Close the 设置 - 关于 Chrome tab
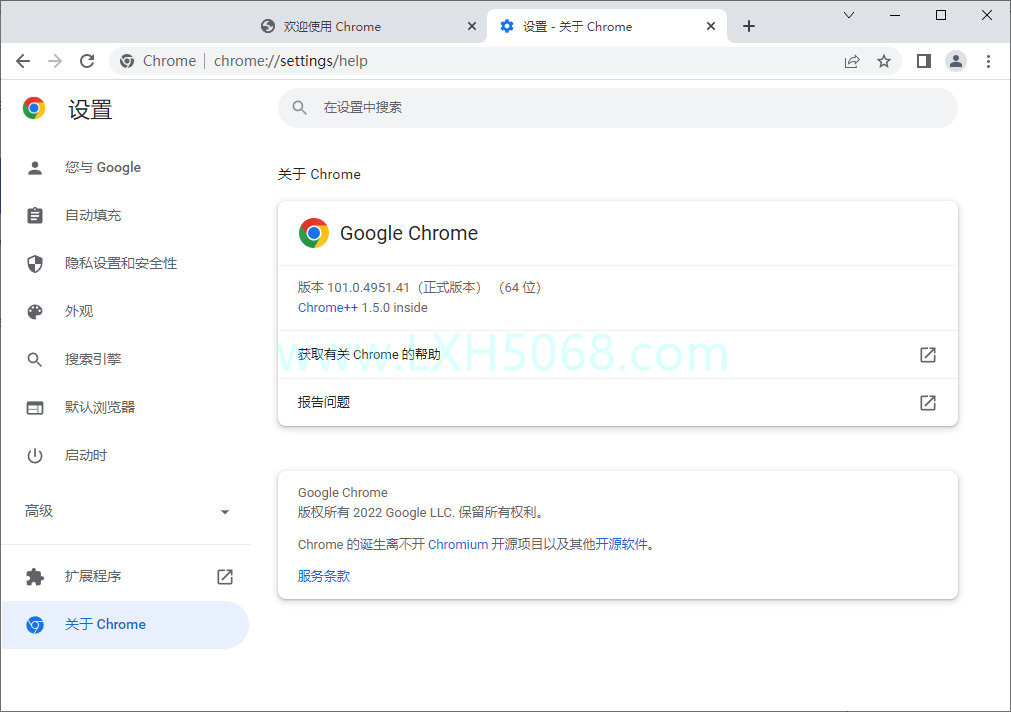The width and height of the screenshot is (1011, 712). point(711,26)
